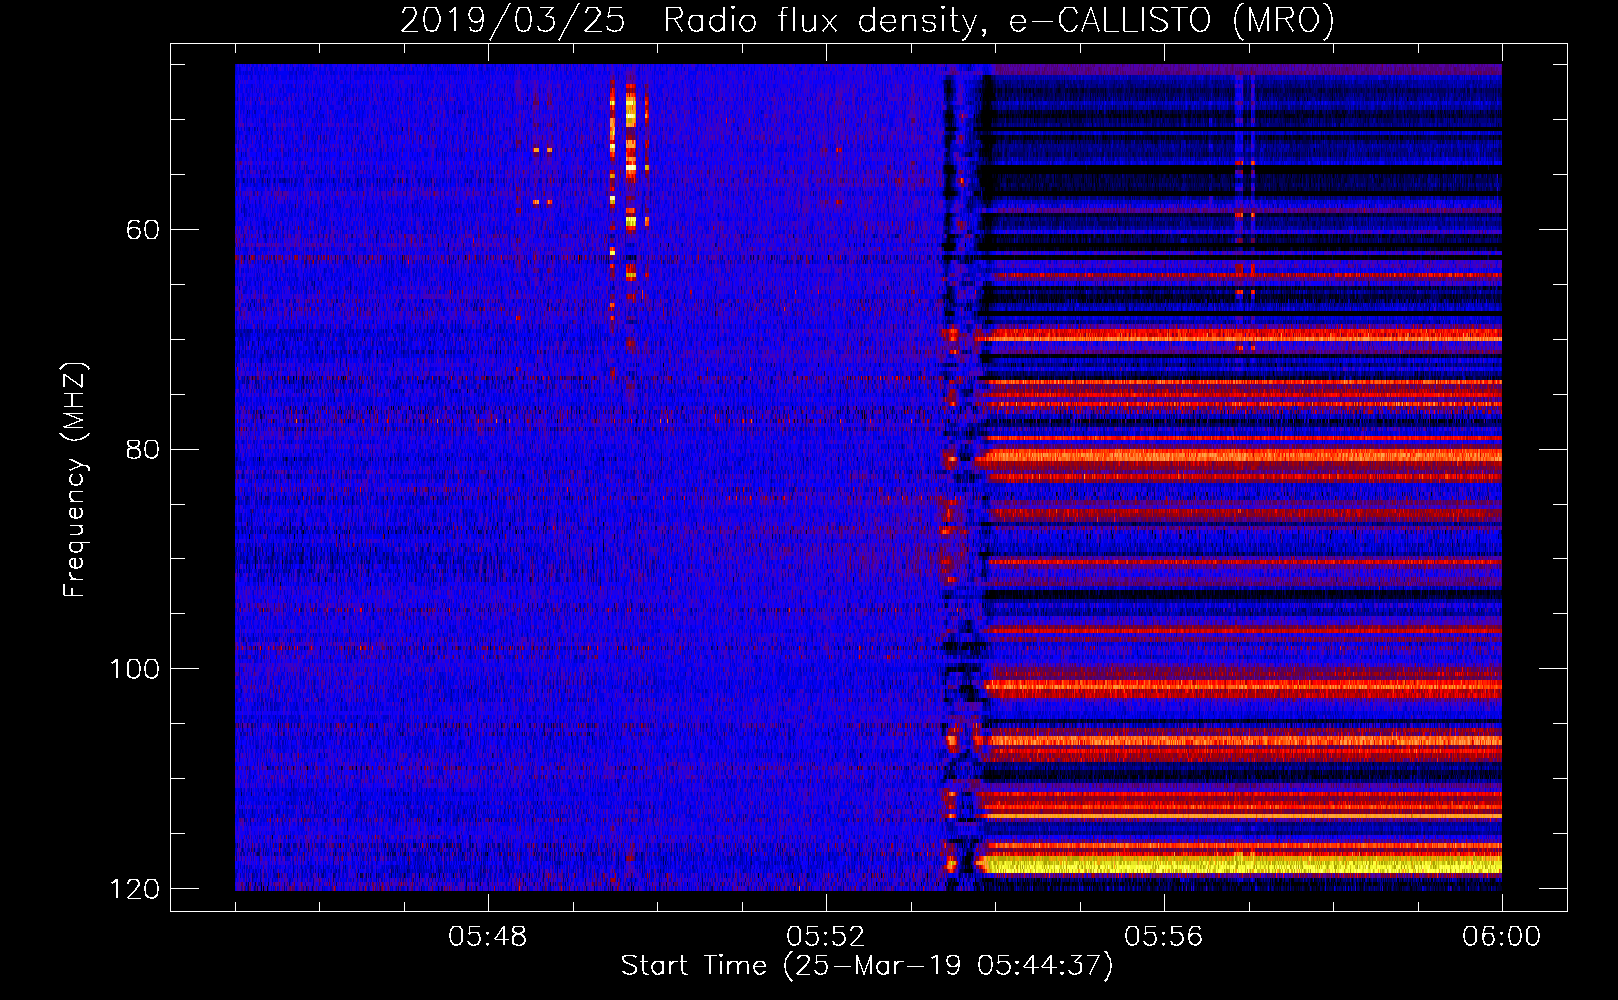Click the '120' frequency tick label
Screen dimensions: 1618x1000
(x=134, y=888)
